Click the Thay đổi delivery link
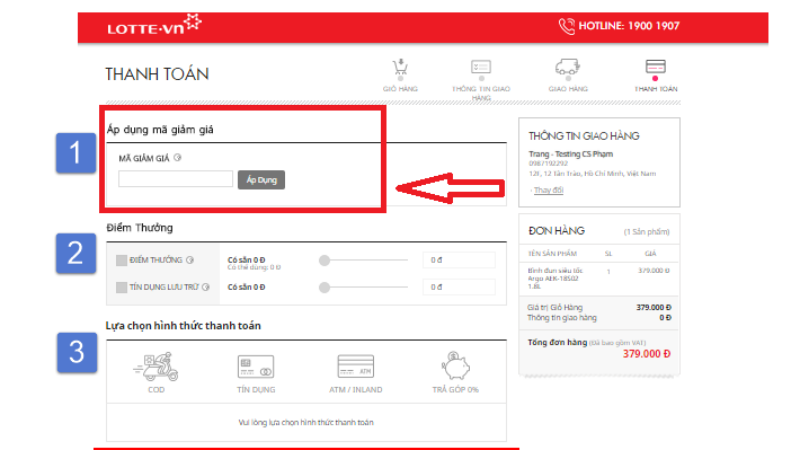The image size is (800, 450). point(548,190)
